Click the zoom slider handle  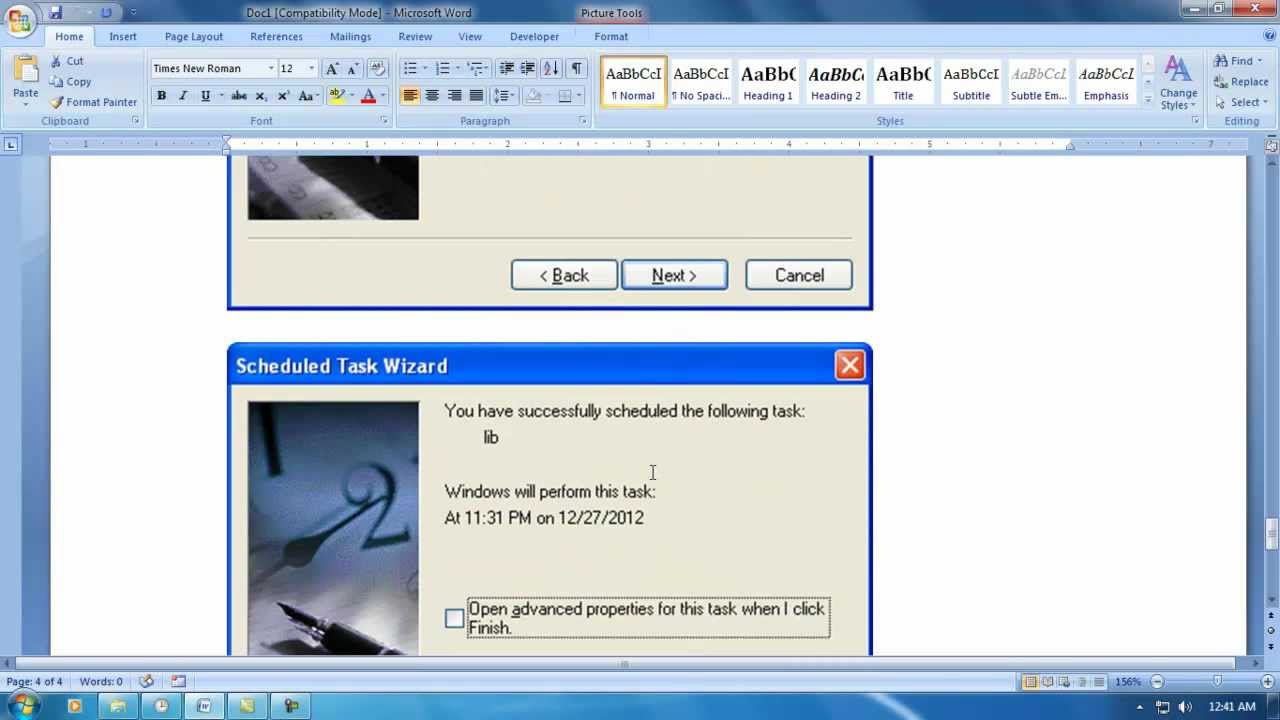1216,682
